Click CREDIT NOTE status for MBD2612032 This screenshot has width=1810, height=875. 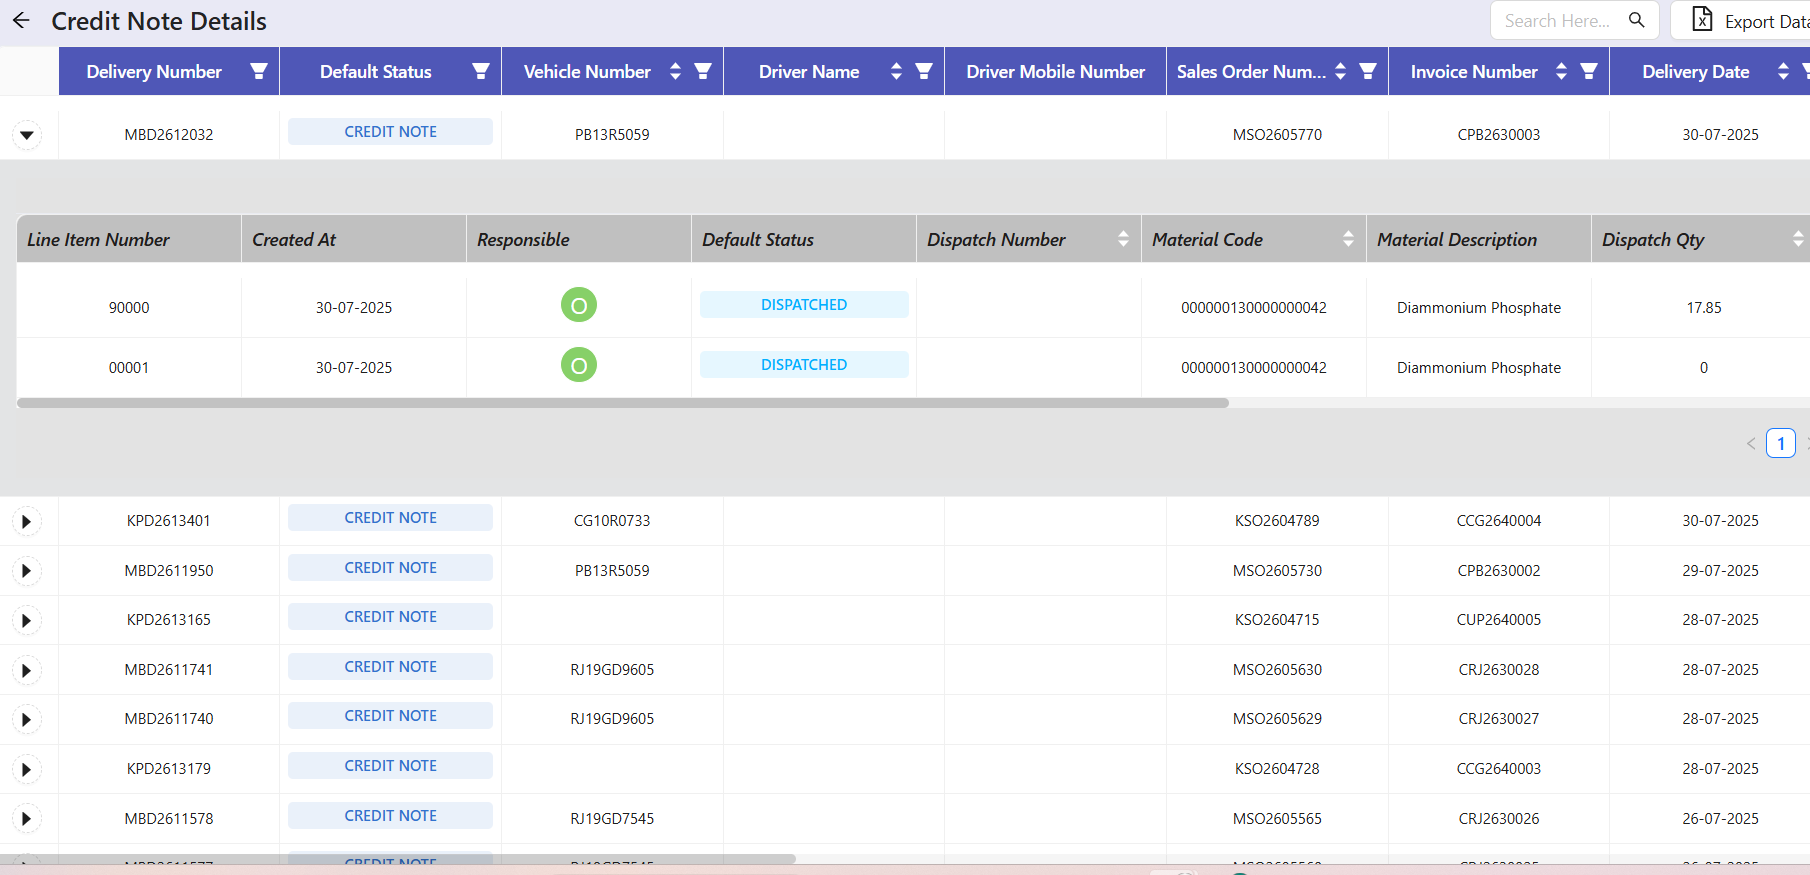tap(390, 132)
